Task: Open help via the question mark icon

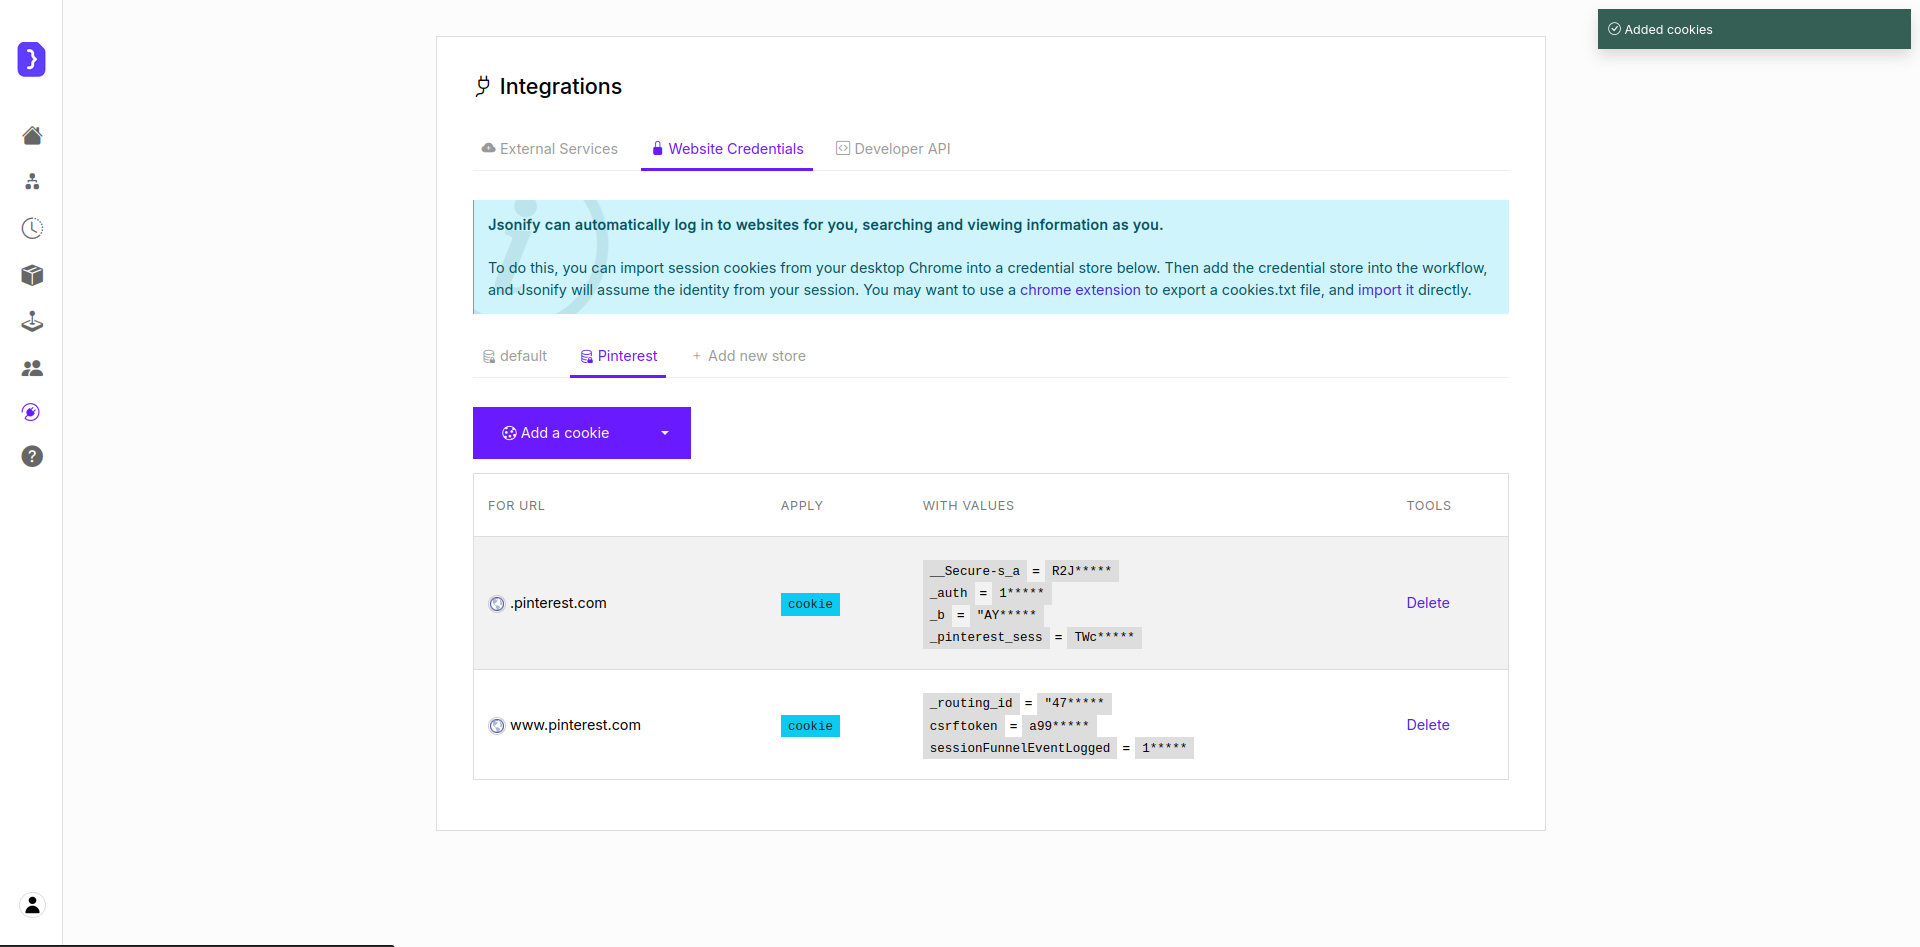Action: (31, 456)
